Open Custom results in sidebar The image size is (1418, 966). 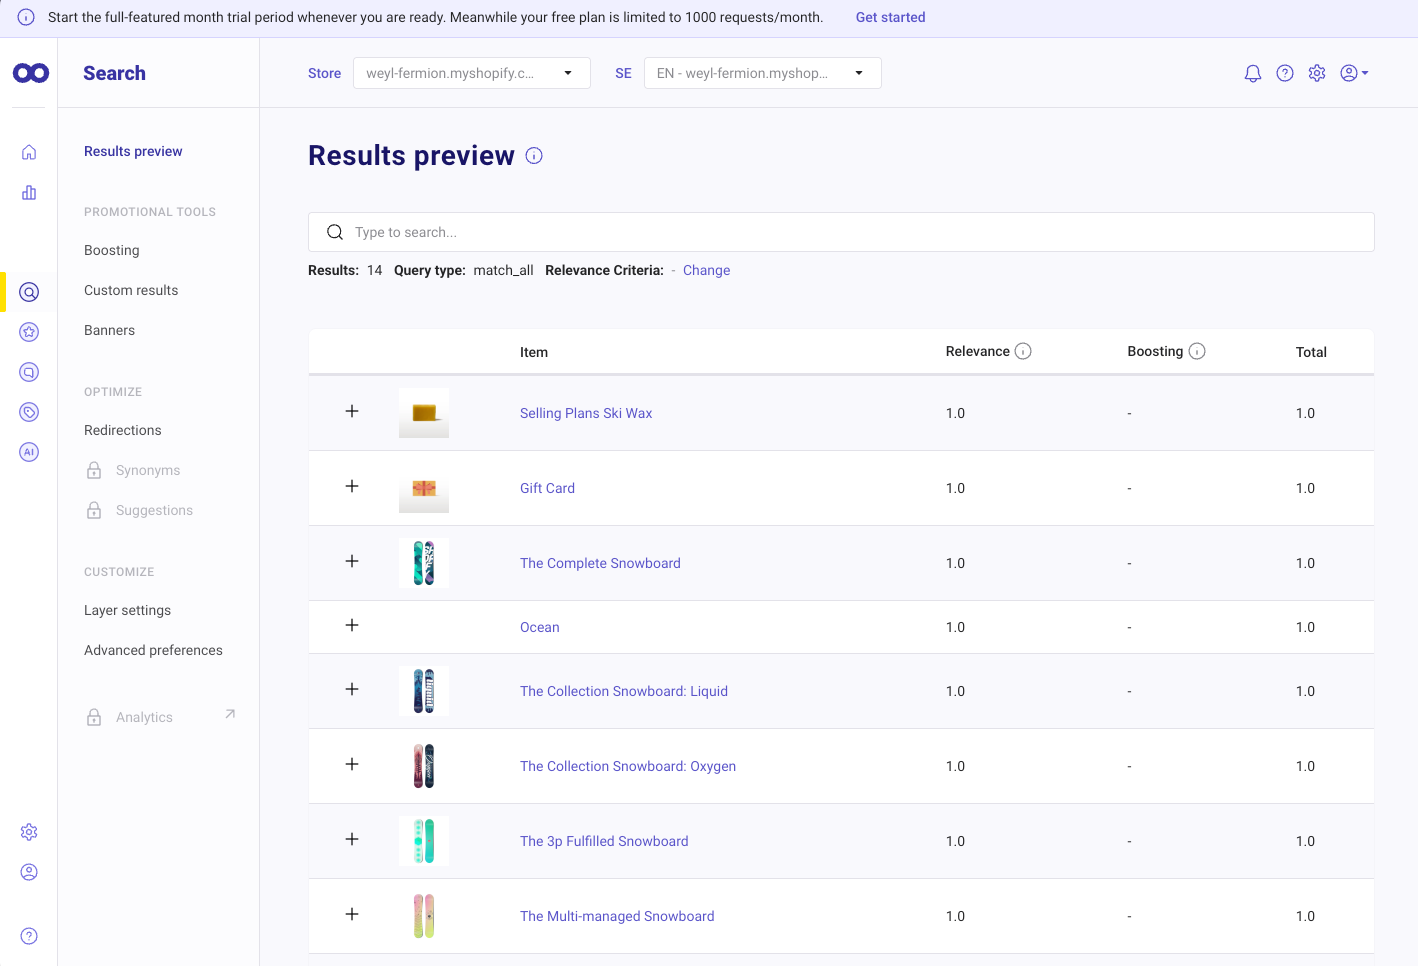tap(131, 290)
